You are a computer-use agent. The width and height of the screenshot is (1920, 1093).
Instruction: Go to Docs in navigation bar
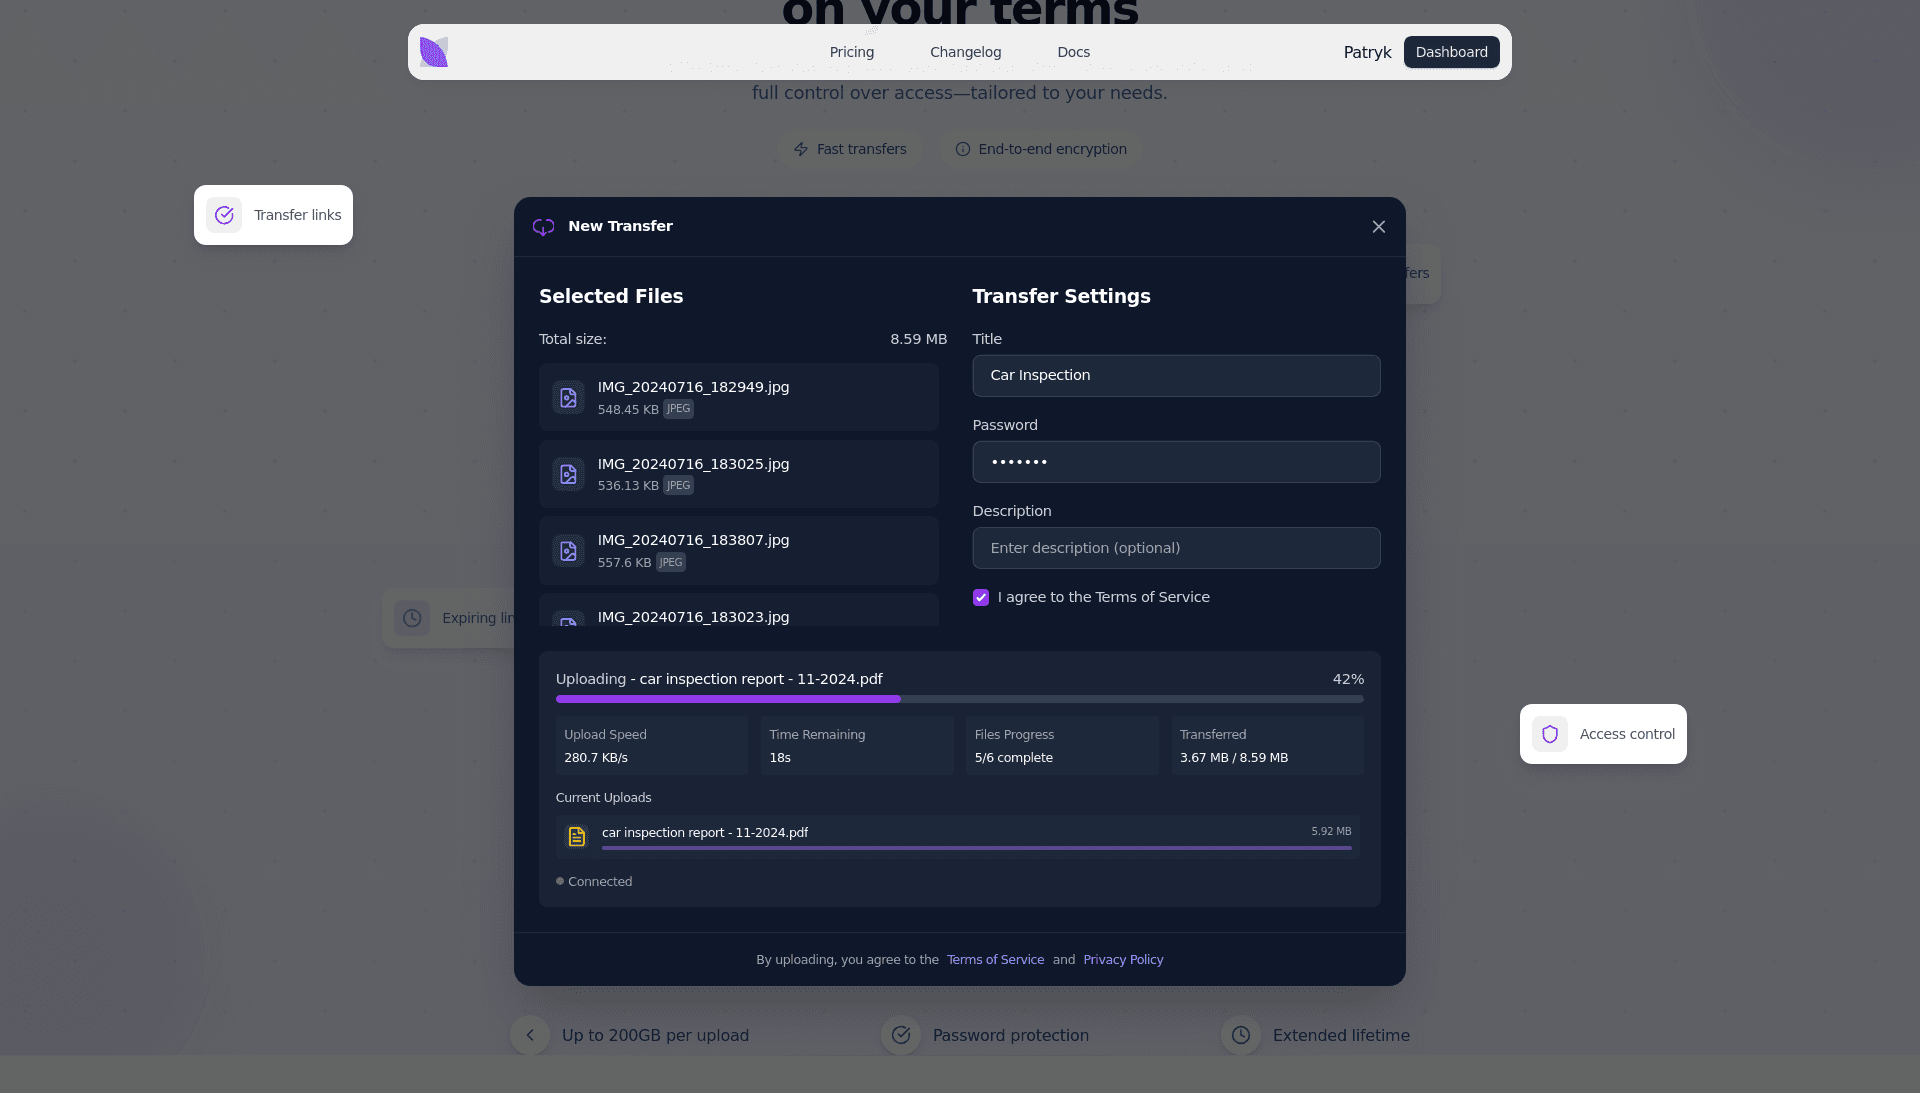pyautogui.click(x=1073, y=52)
